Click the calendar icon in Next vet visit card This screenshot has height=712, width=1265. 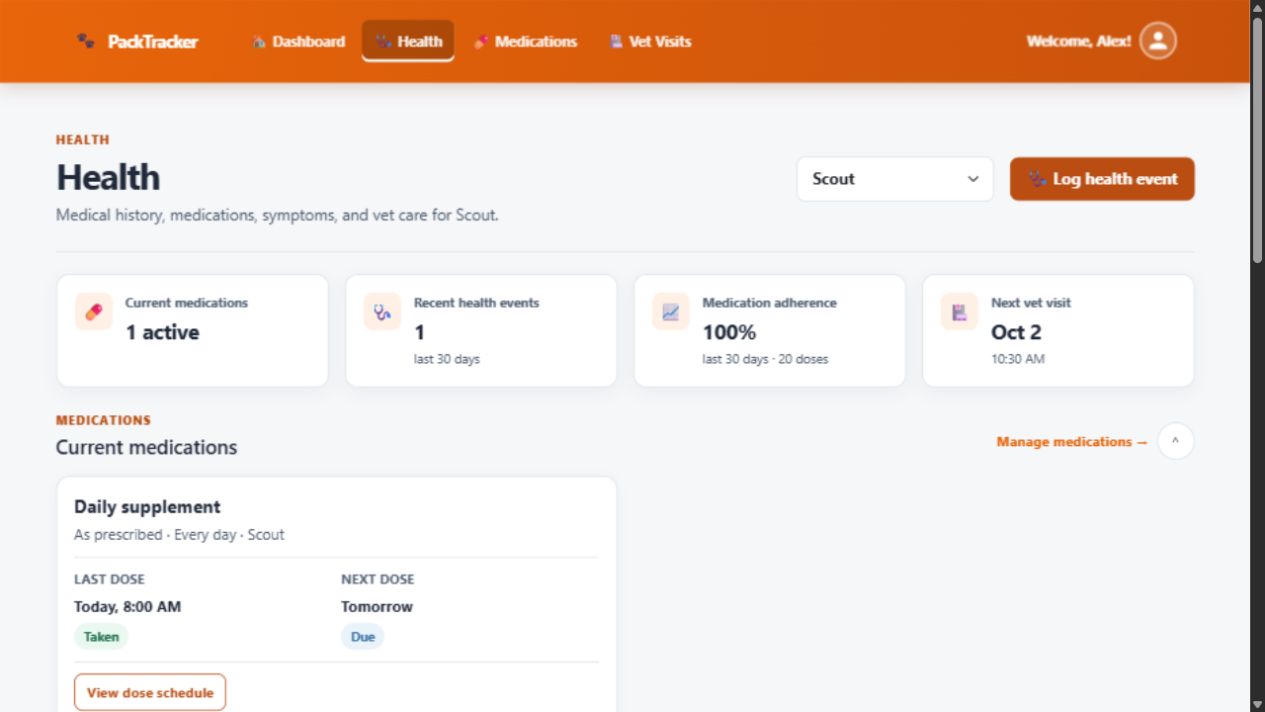pos(959,312)
